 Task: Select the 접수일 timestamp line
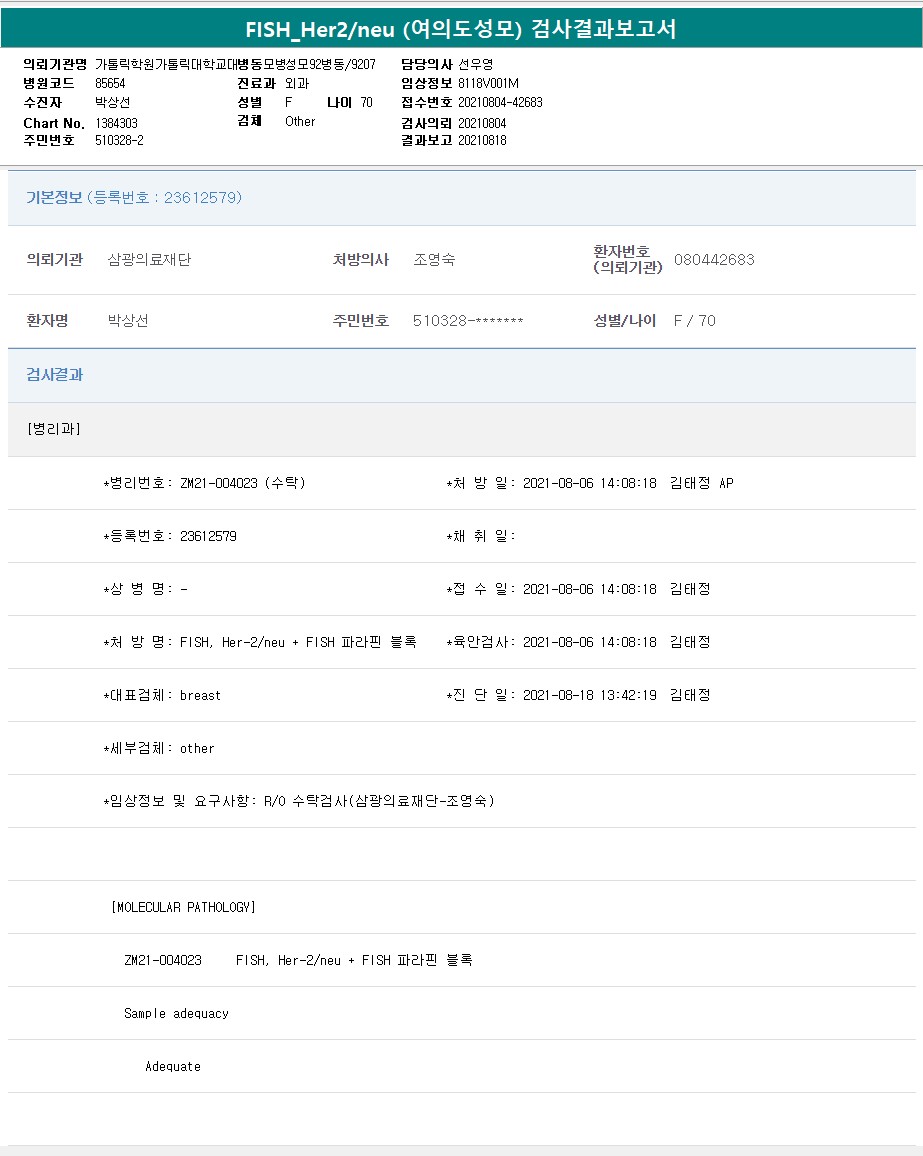pos(579,589)
